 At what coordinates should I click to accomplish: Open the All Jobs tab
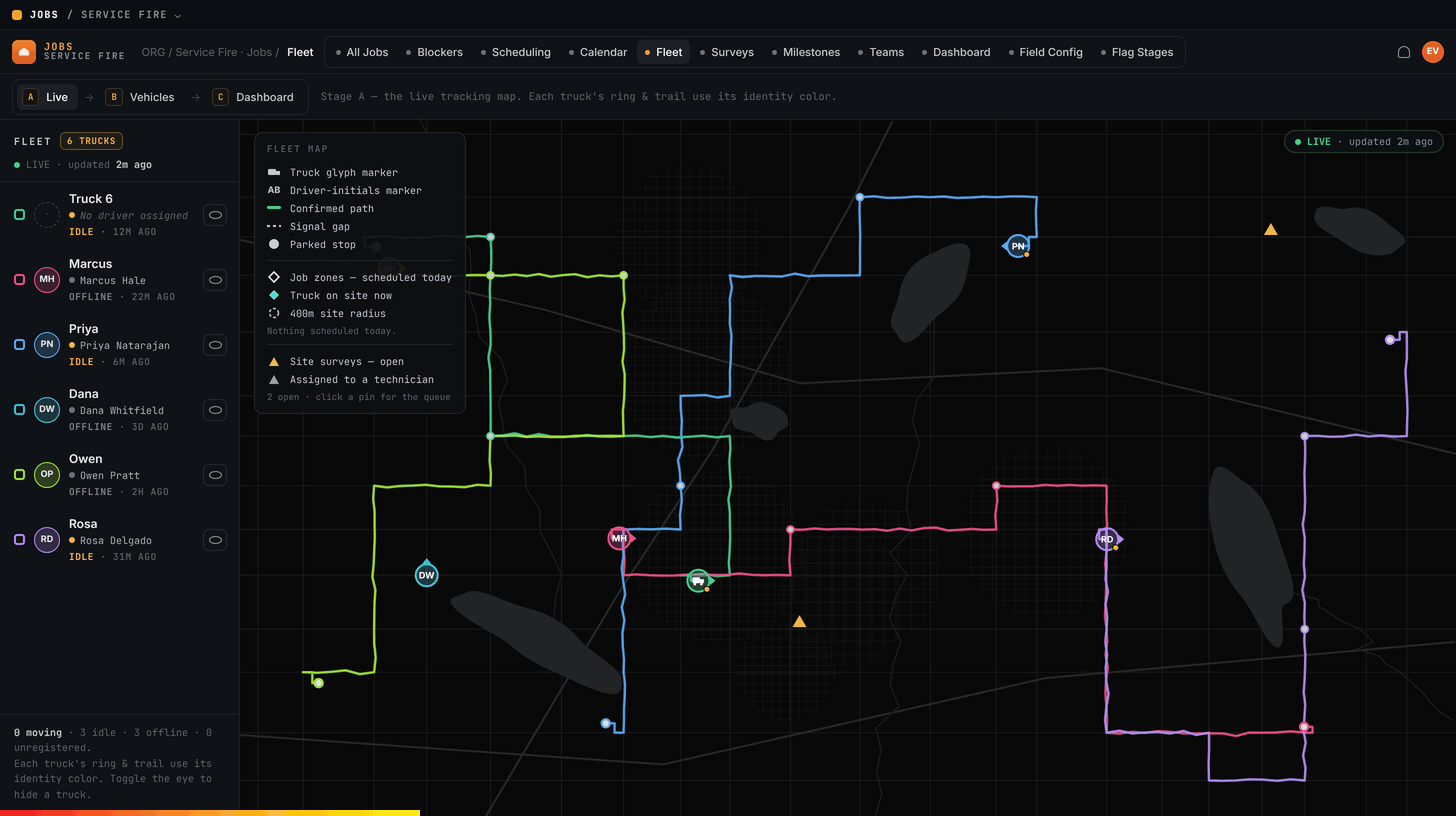click(362, 52)
